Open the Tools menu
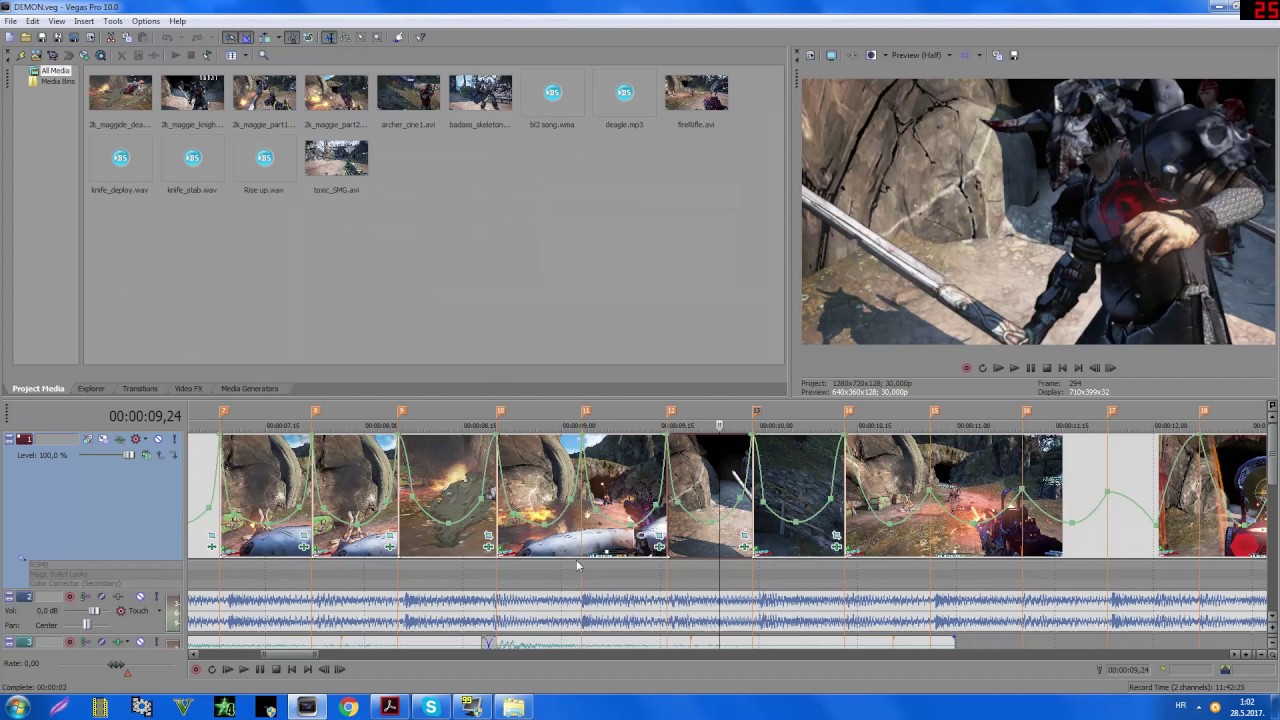This screenshot has height=720, width=1280. click(113, 21)
